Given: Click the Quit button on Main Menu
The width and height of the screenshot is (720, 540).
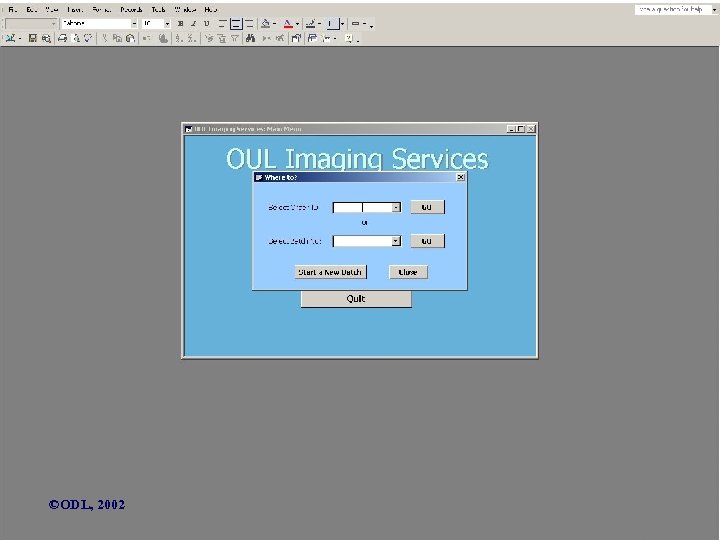Looking at the screenshot, I should click(x=356, y=299).
